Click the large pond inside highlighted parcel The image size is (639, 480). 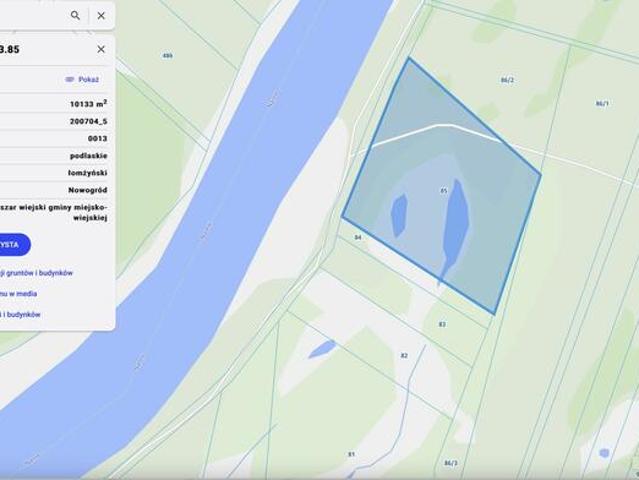click(456, 226)
